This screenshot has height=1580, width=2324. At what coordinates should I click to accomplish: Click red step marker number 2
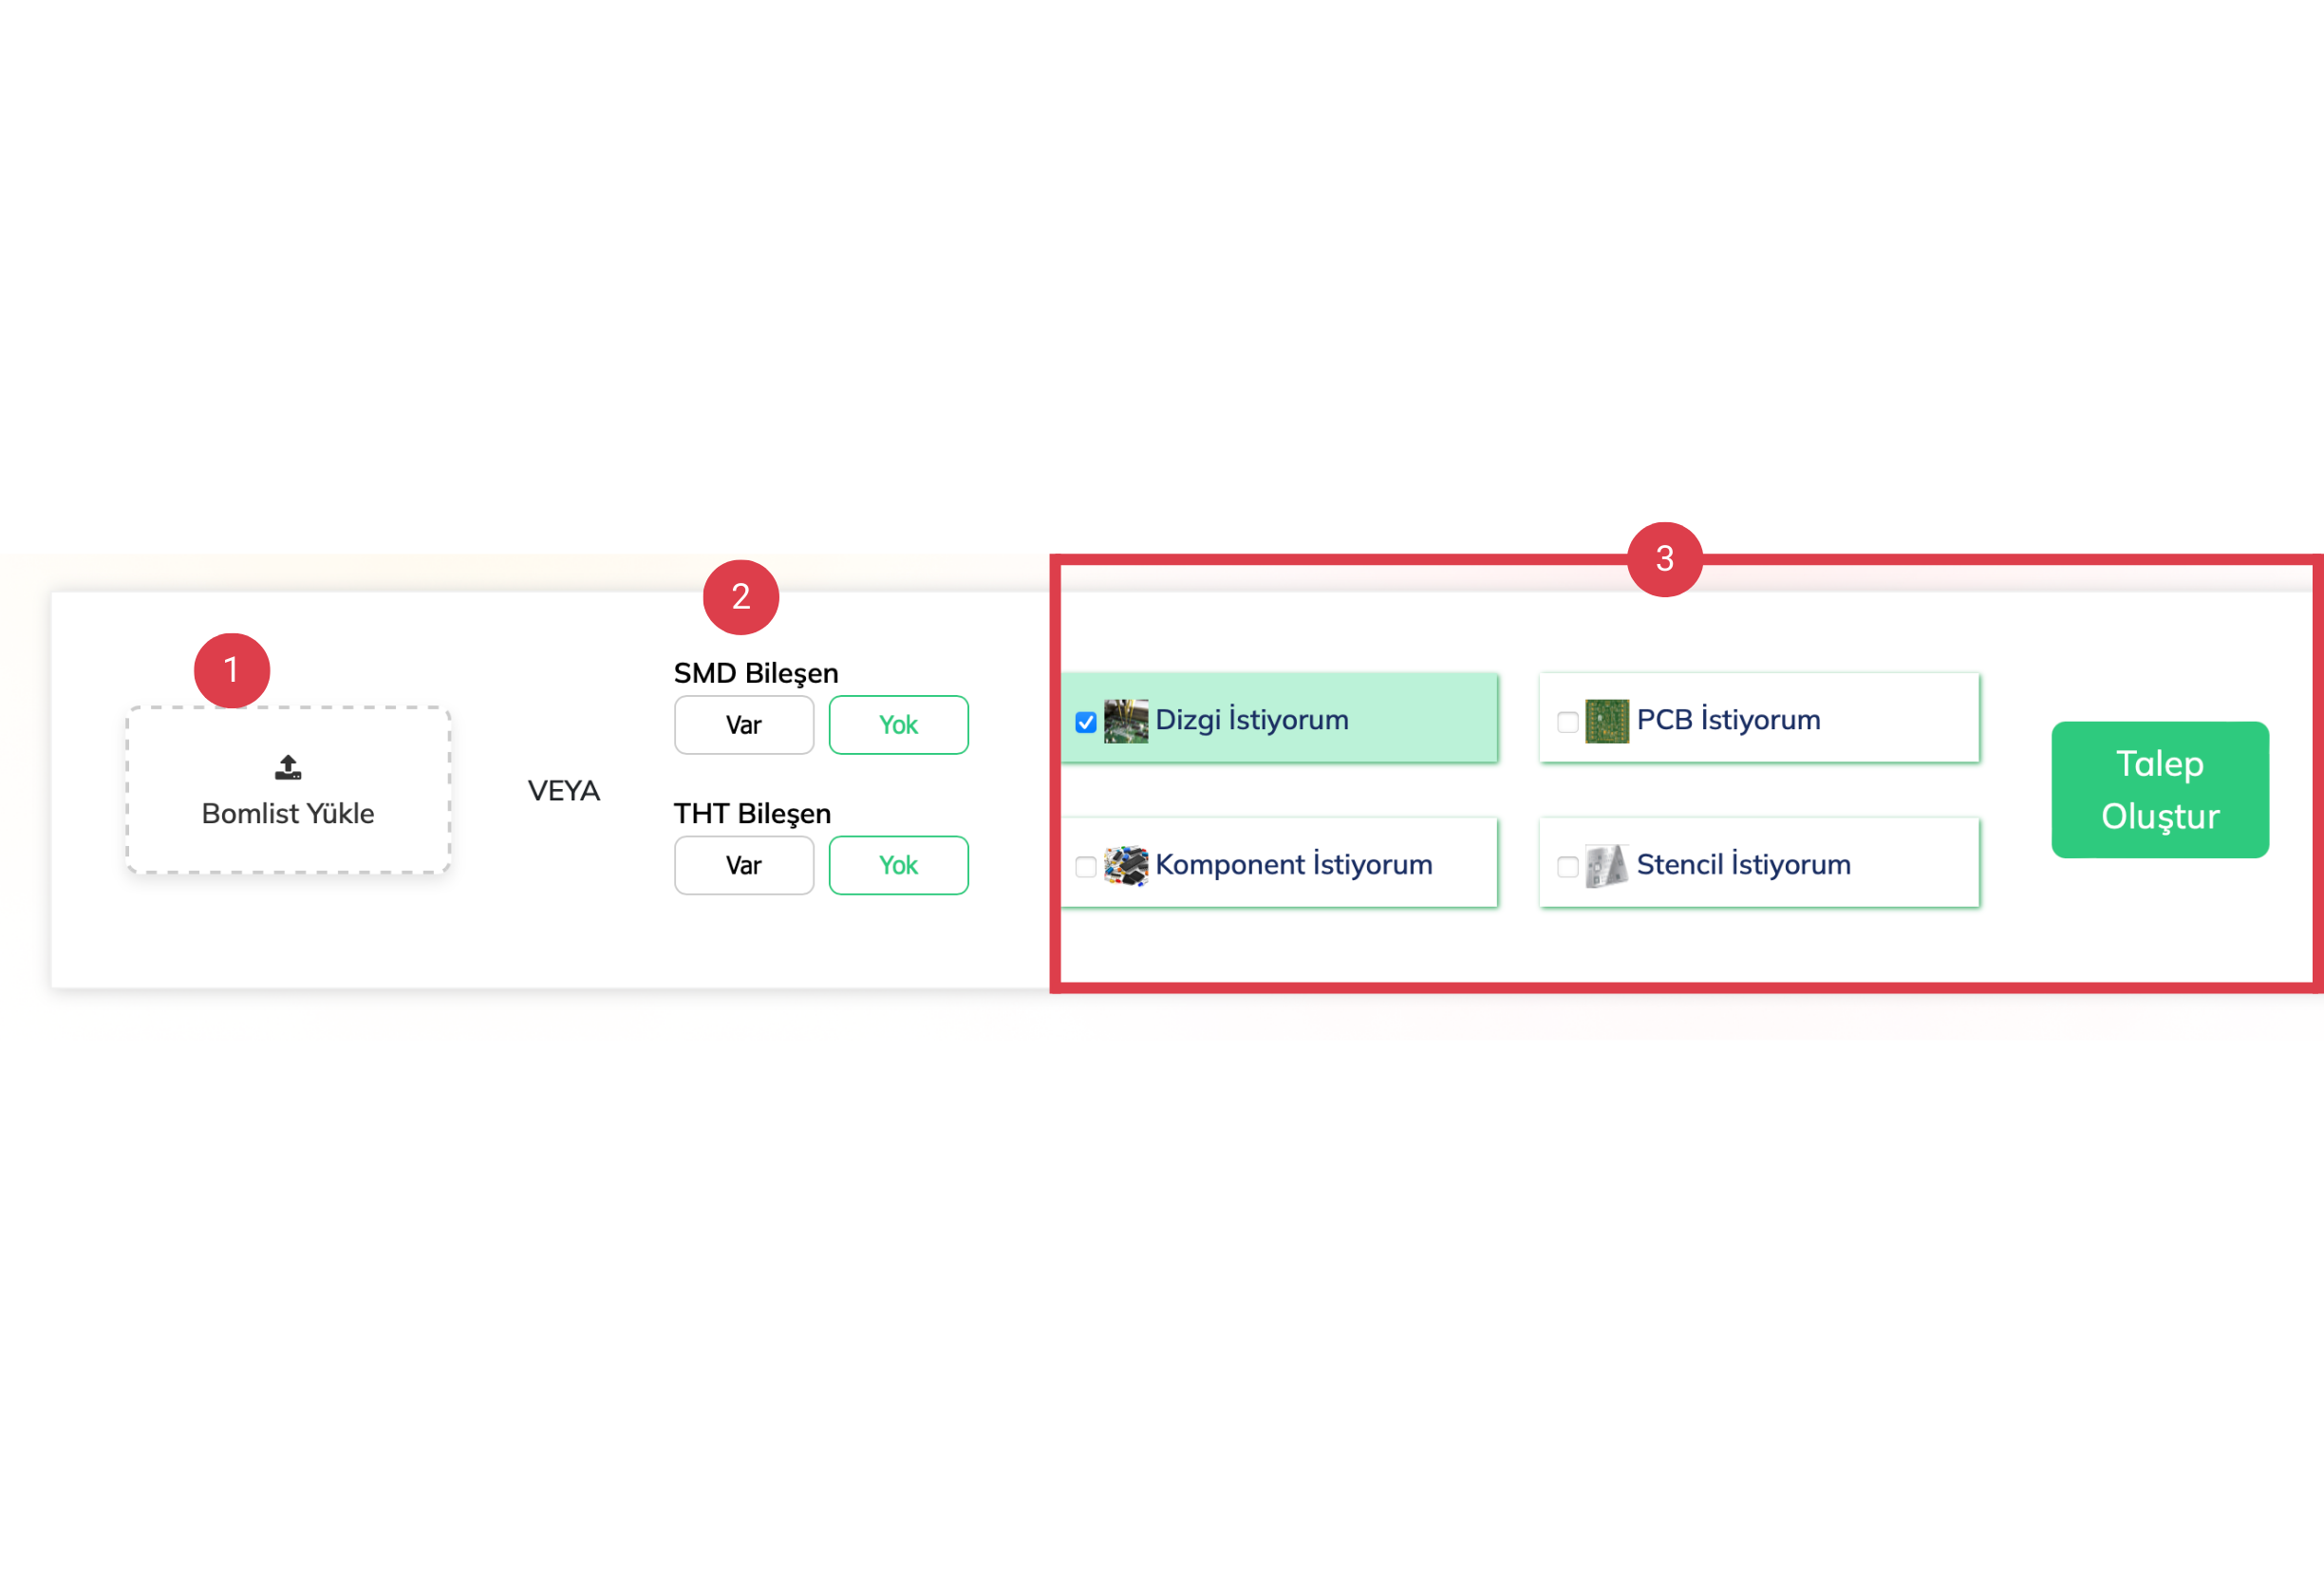(x=741, y=597)
